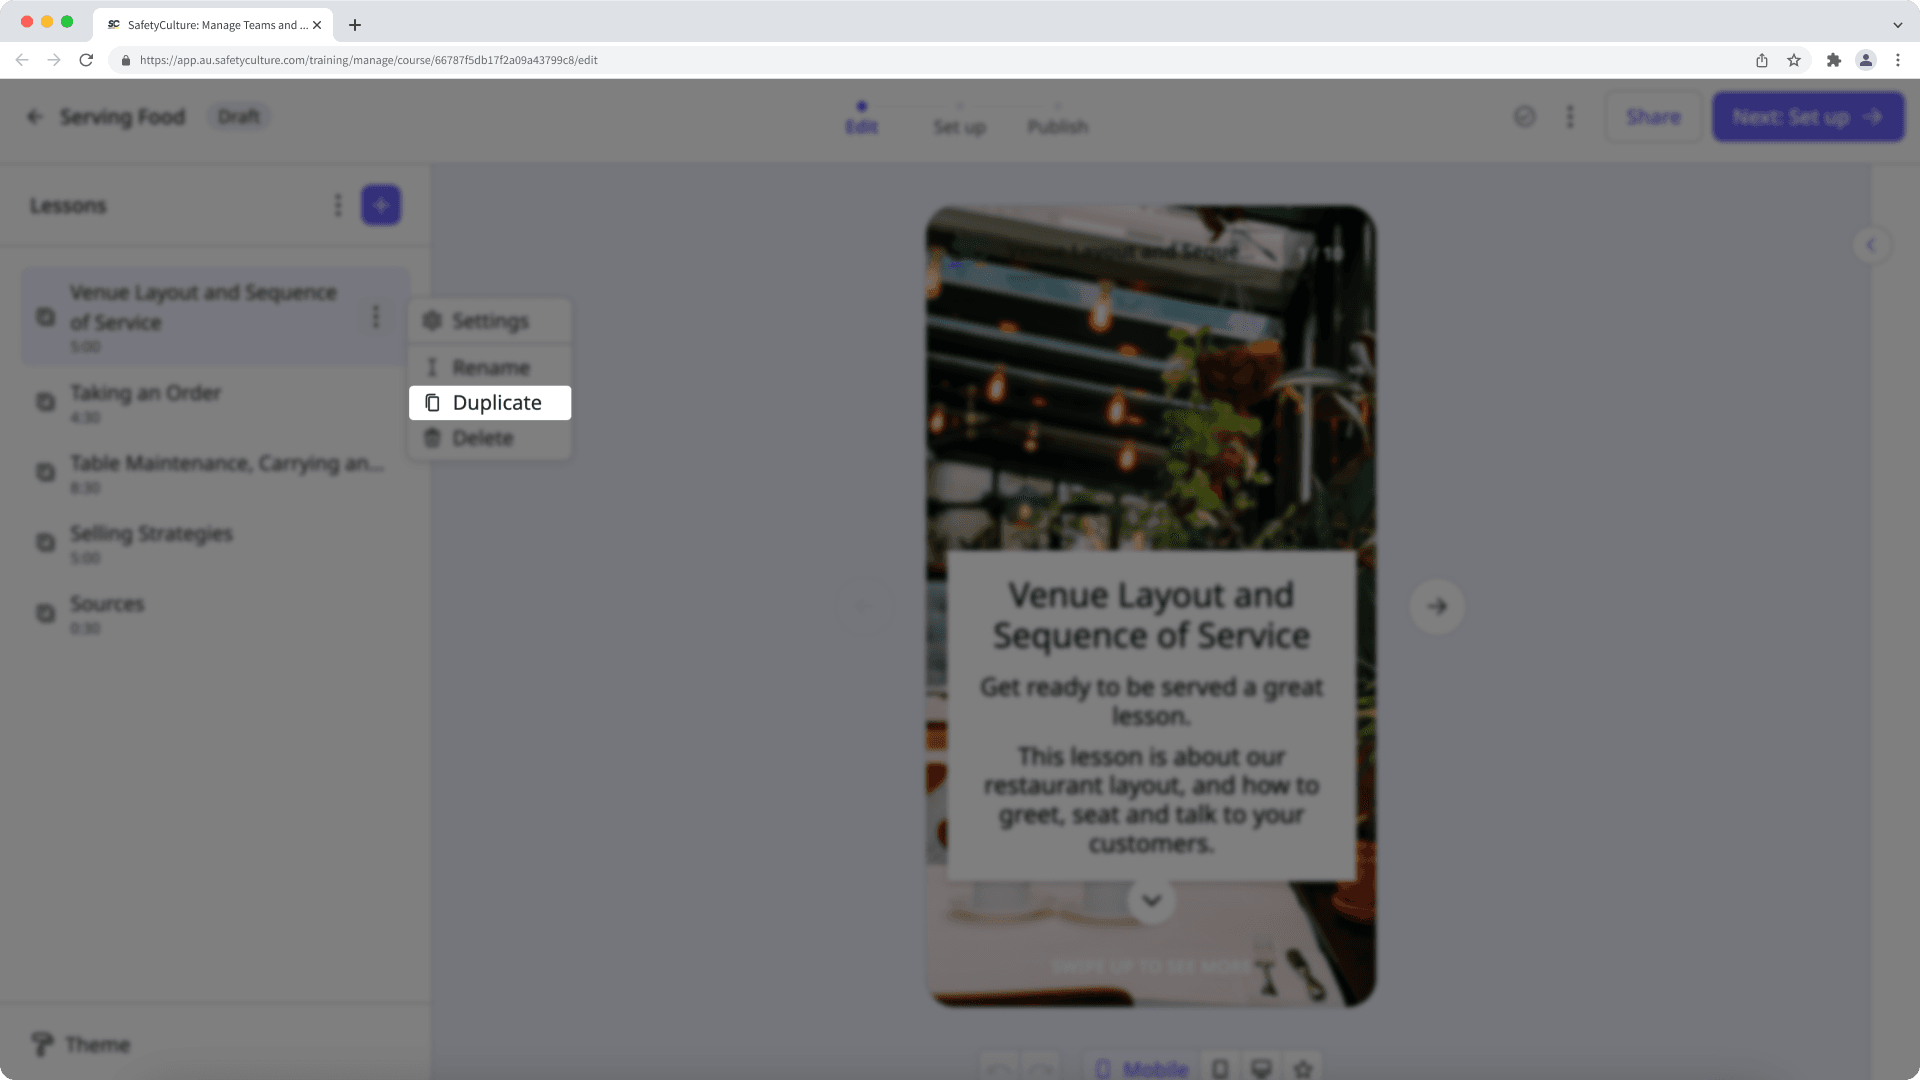Click the Next: Set up button
Viewport: 1920px width, 1080px height.
point(1808,116)
